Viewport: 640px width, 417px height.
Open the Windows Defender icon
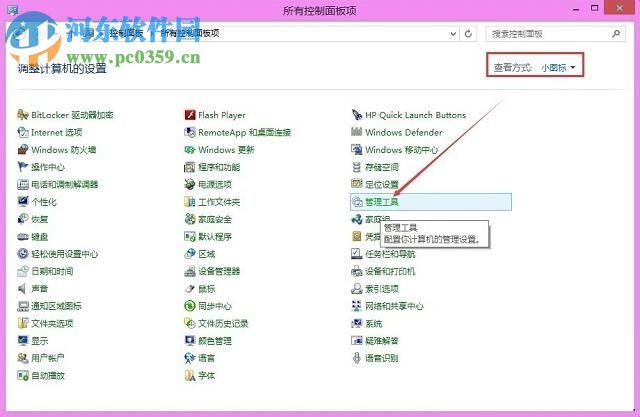click(x=357, y=132)
